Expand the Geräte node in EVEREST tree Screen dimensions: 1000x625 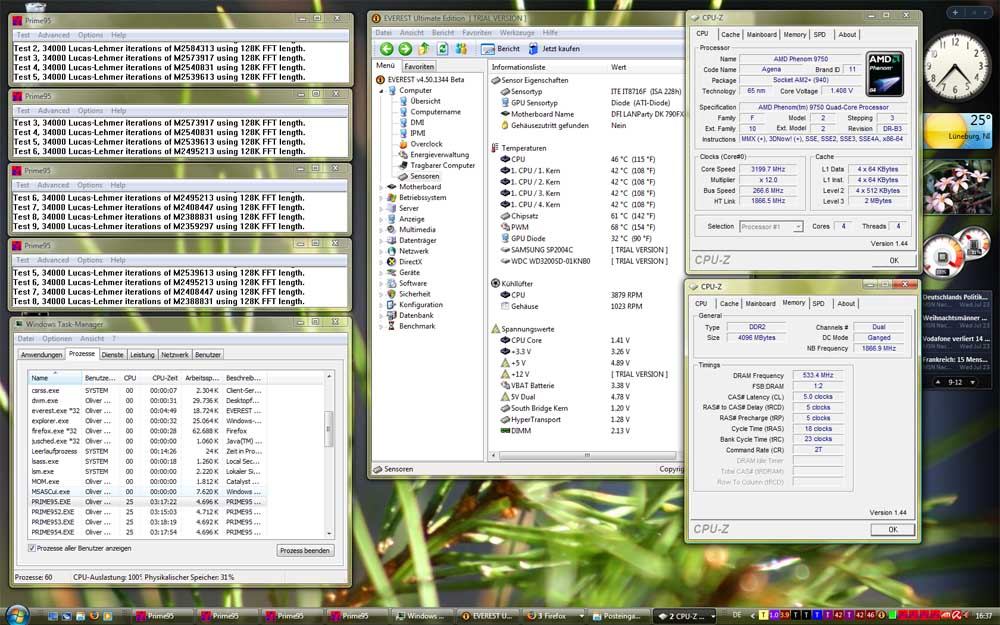[x=381, y=273]
